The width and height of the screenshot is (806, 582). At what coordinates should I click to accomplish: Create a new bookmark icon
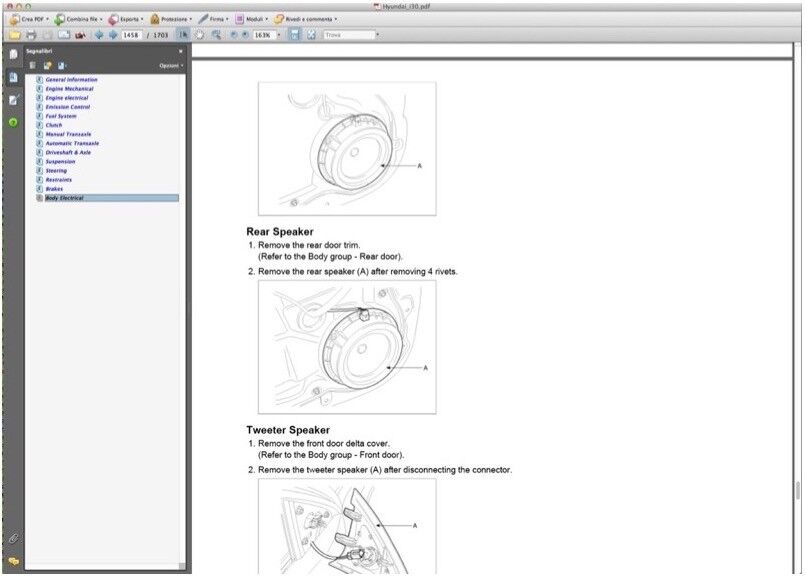point(47,66)
